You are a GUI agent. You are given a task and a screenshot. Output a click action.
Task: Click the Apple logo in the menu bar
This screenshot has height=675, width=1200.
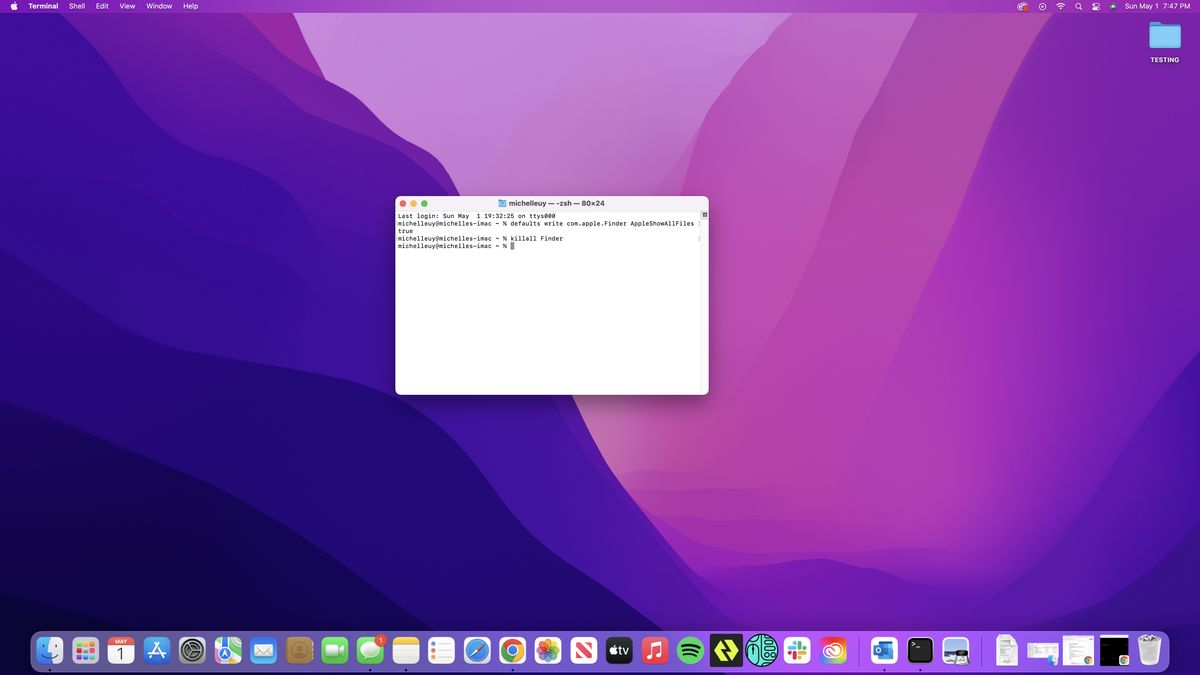click(13, 6)
